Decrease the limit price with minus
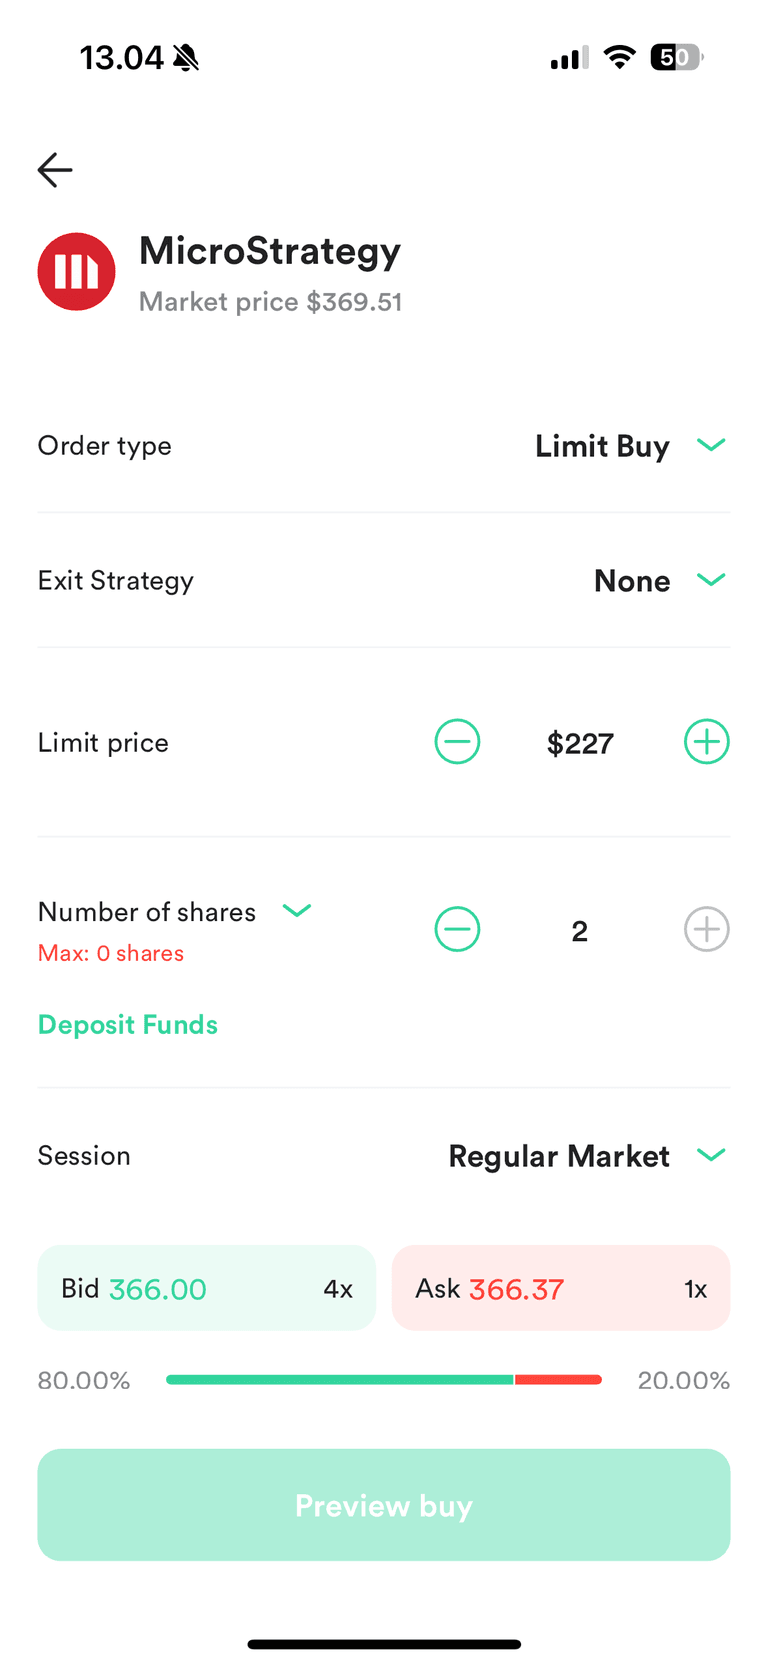768x1665 pixels. (x=457, y=742)
